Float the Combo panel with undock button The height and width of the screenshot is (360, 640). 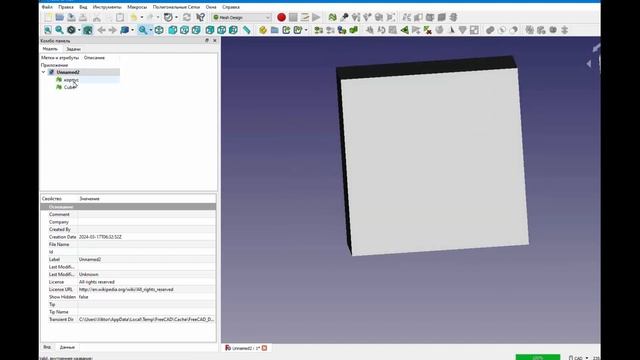(x=207, y=41)
